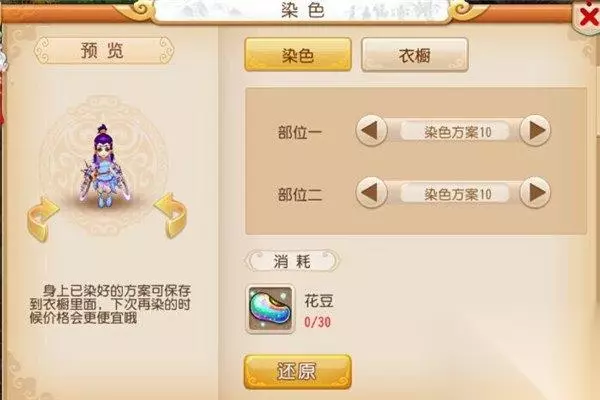Click the 部位一 染色方案10 value field
Screen dimensions: 600x400
(x=455, y=132)
